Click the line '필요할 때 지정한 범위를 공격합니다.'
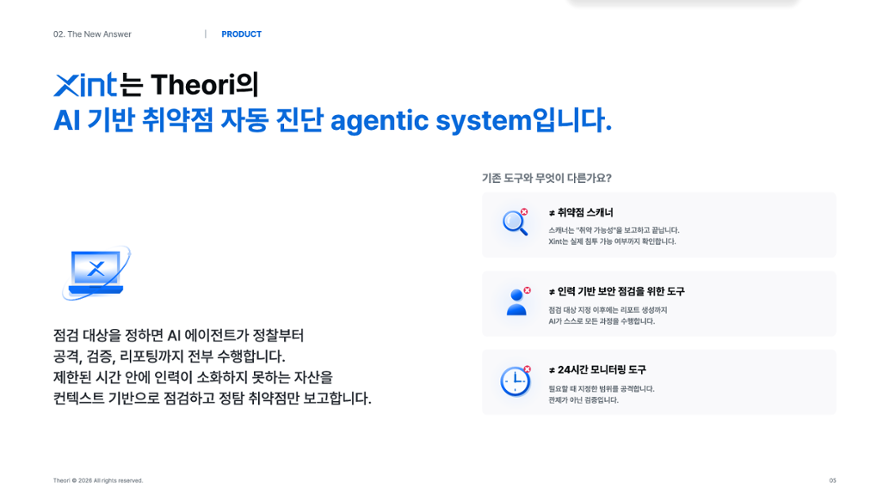 602,389
